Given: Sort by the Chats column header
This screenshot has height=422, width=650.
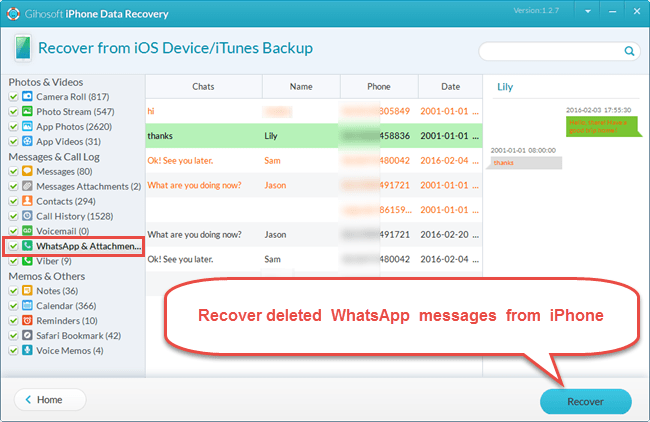Looking at the screenshot, I should tap(204, 87).
